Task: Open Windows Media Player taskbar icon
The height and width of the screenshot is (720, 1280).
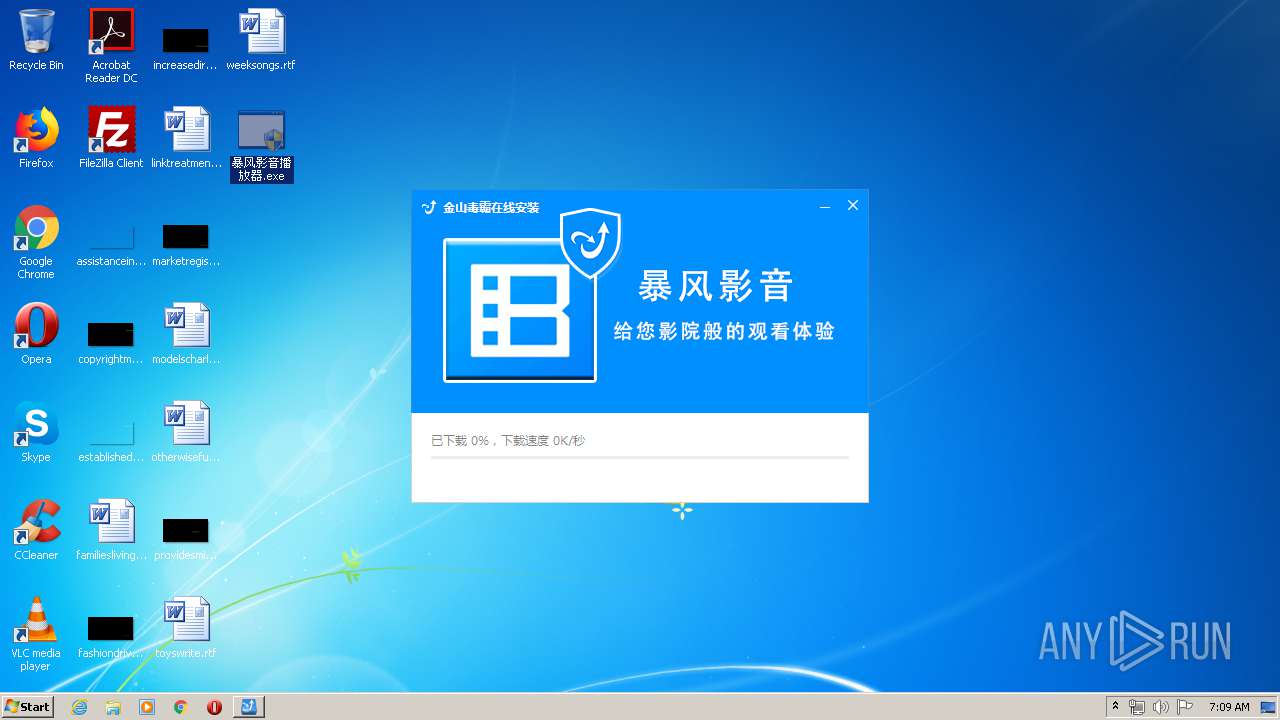Action: tap(147, 707)
